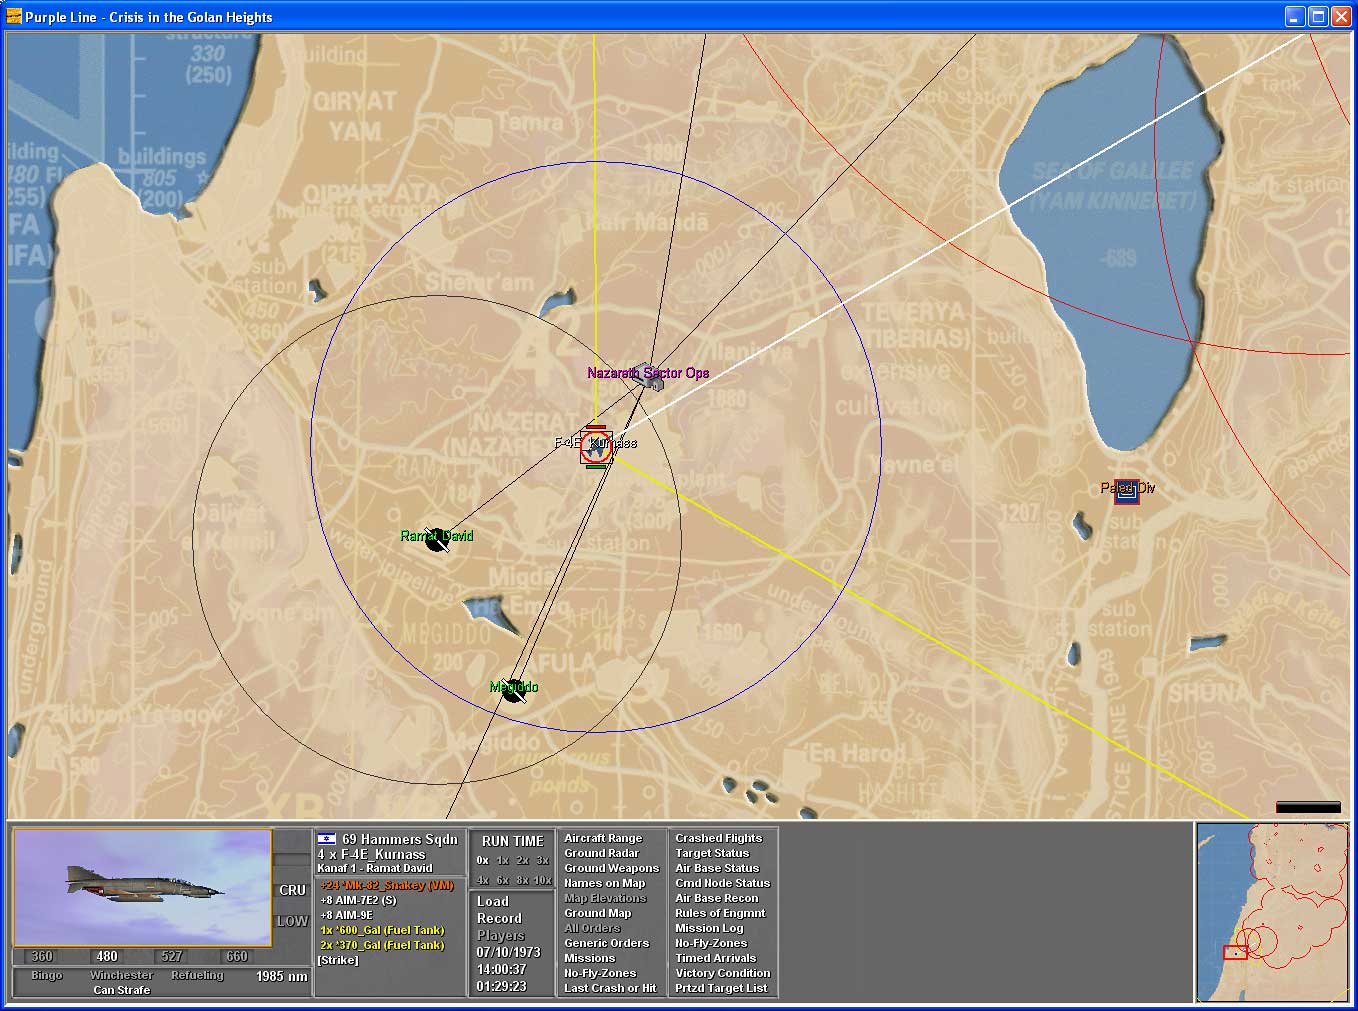
Task: Click the overview minimap
Action: coord(1272,911)
